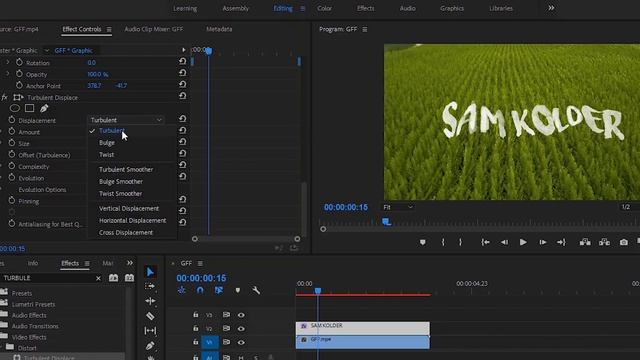Screen dimensions: 640x360
Task: Toggle V1 track output eye
Action: (x=241, y=342)
